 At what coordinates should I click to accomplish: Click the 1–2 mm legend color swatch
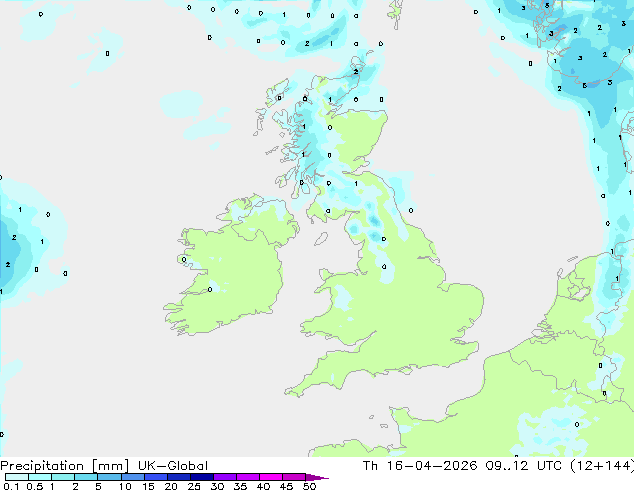coord(63,477)
